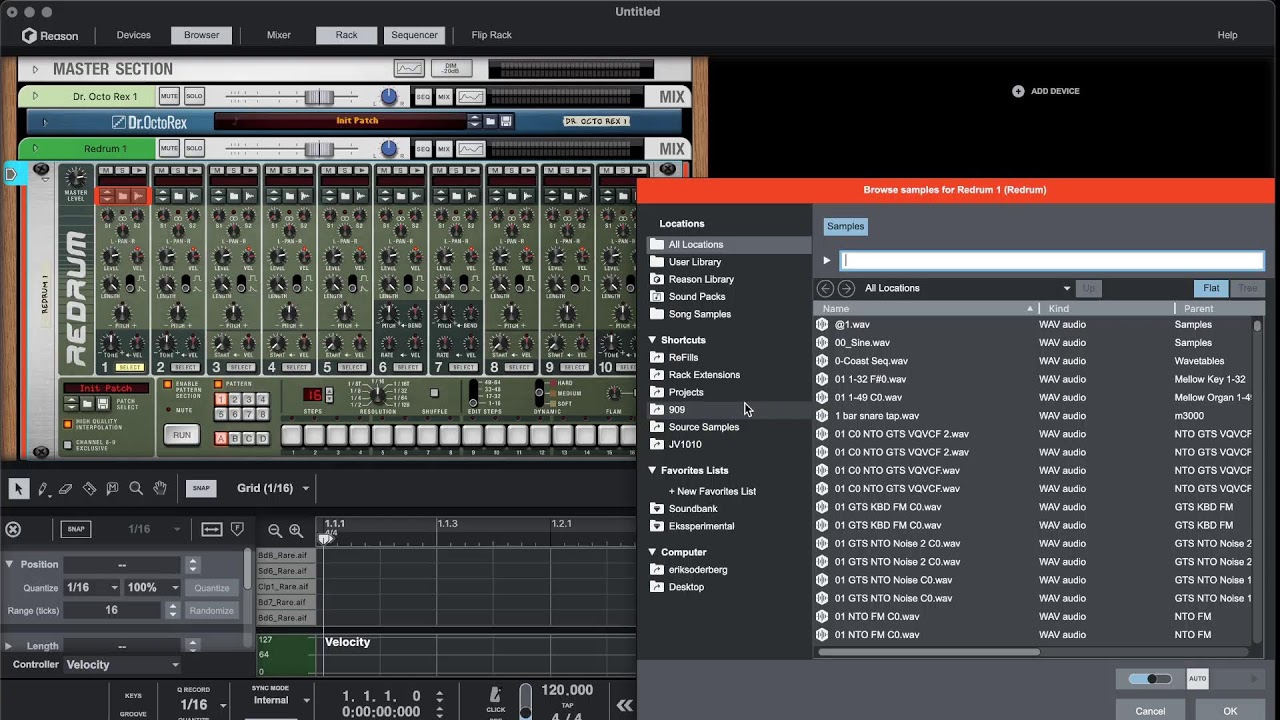Toggle the AUTO audition button in browser
The width and height of the screenshot is (1280, 720).
pyautogui.click(x=1197, y=679)
